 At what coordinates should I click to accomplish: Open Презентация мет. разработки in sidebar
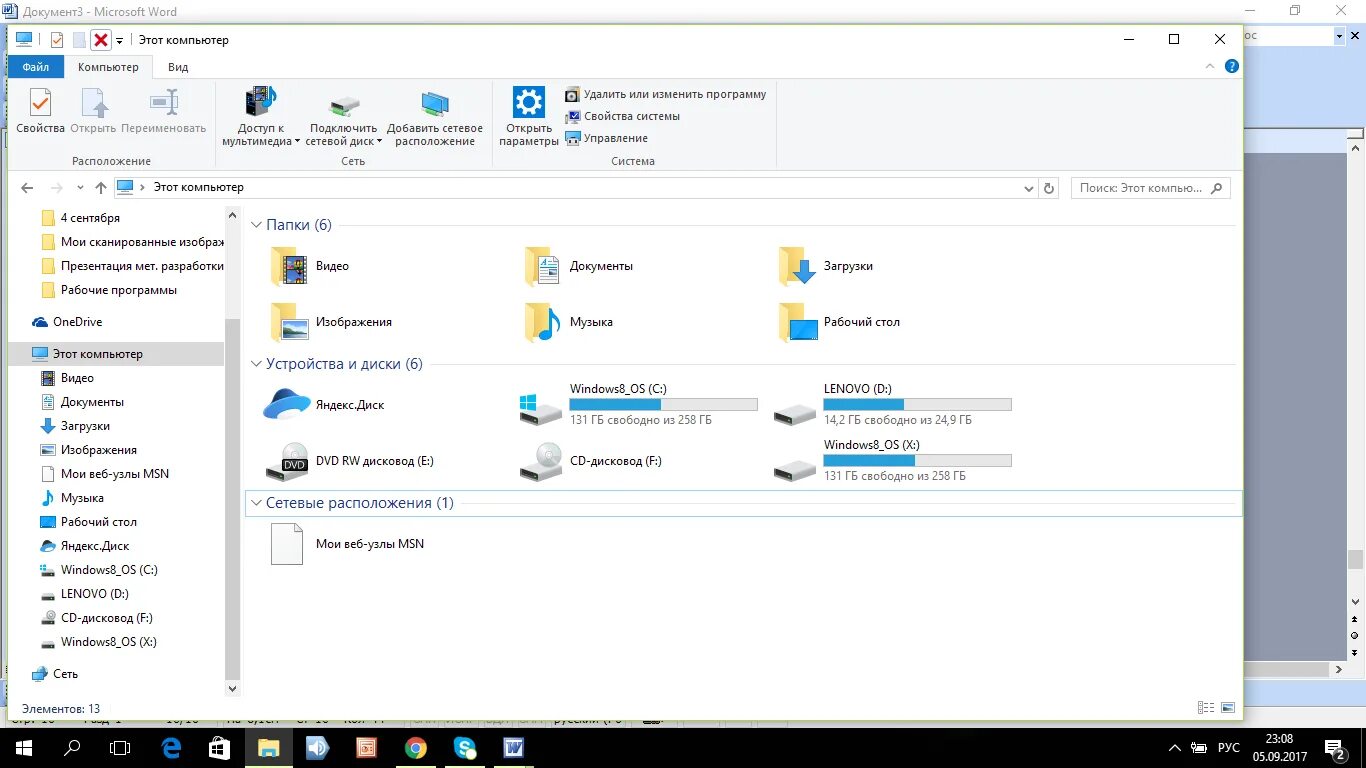(131, 266)
